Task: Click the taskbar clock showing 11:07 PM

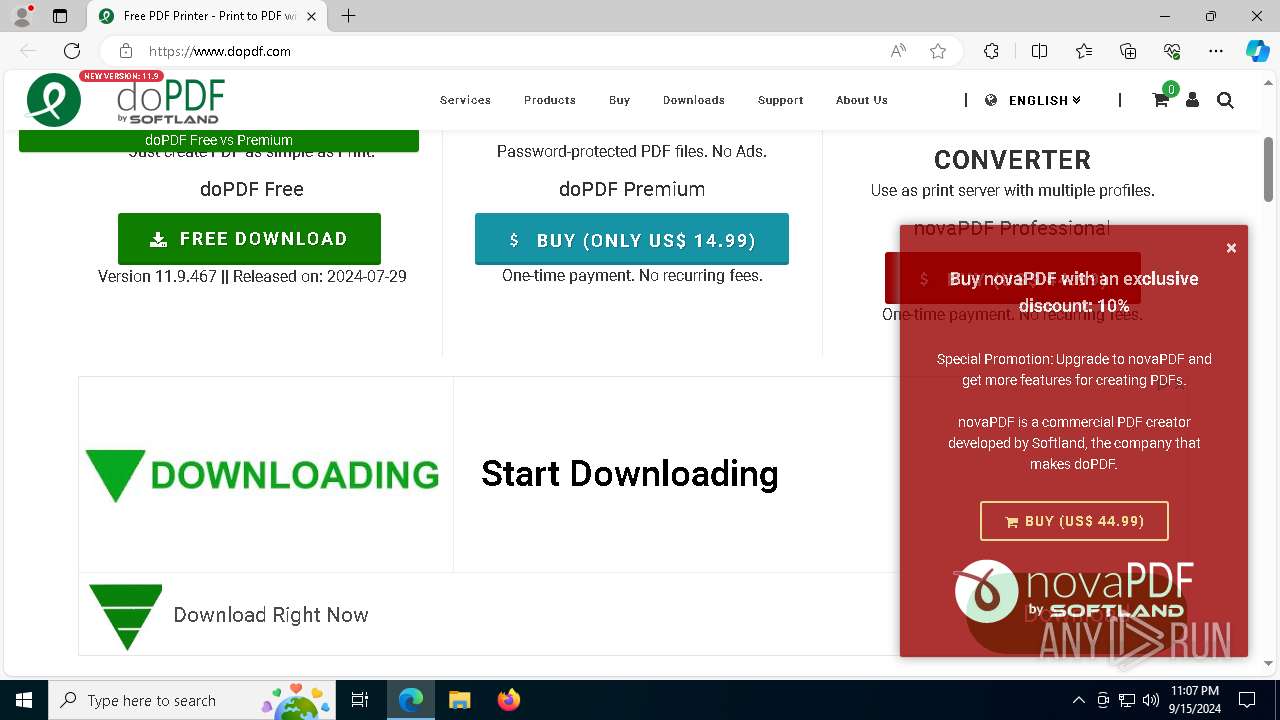Action: [1194, 700]
